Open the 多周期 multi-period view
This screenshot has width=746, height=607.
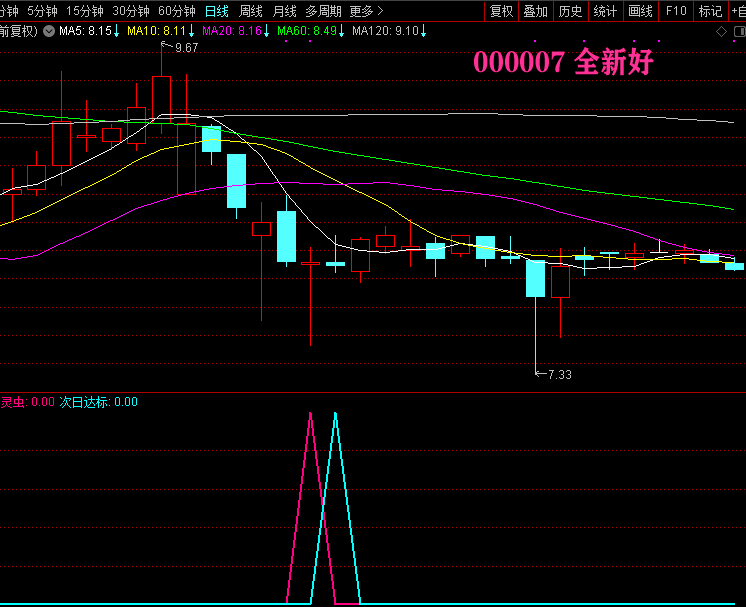click(324, 11)
